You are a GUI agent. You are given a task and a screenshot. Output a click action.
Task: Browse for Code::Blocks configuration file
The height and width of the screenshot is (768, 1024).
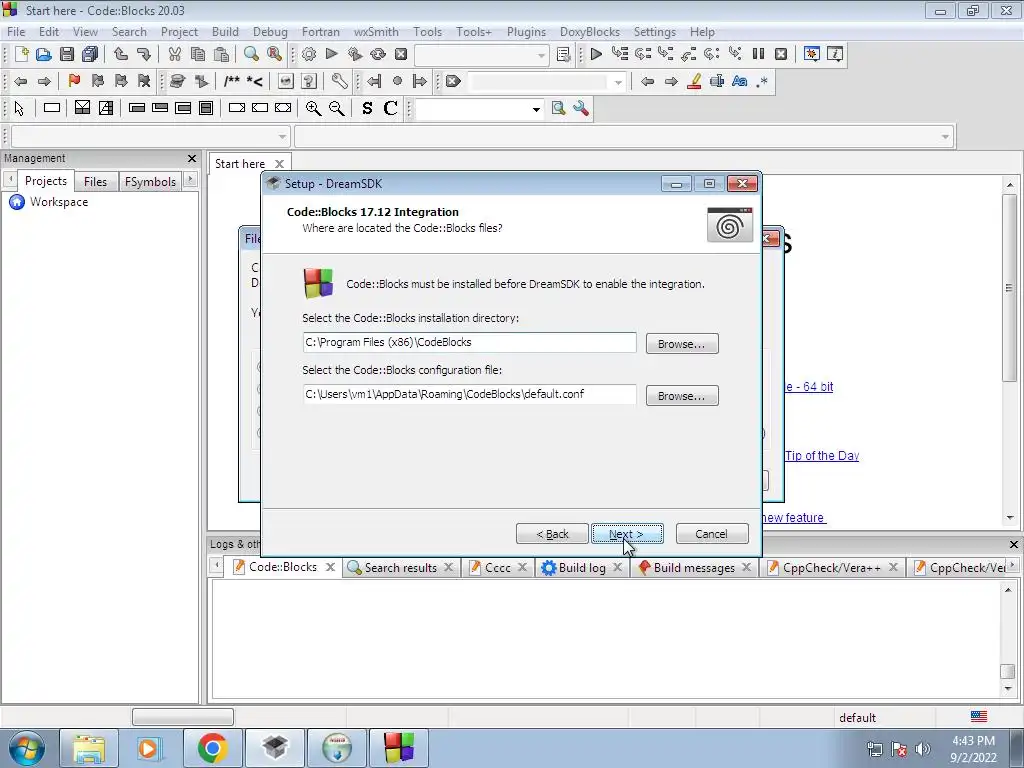tap(682, 396)
